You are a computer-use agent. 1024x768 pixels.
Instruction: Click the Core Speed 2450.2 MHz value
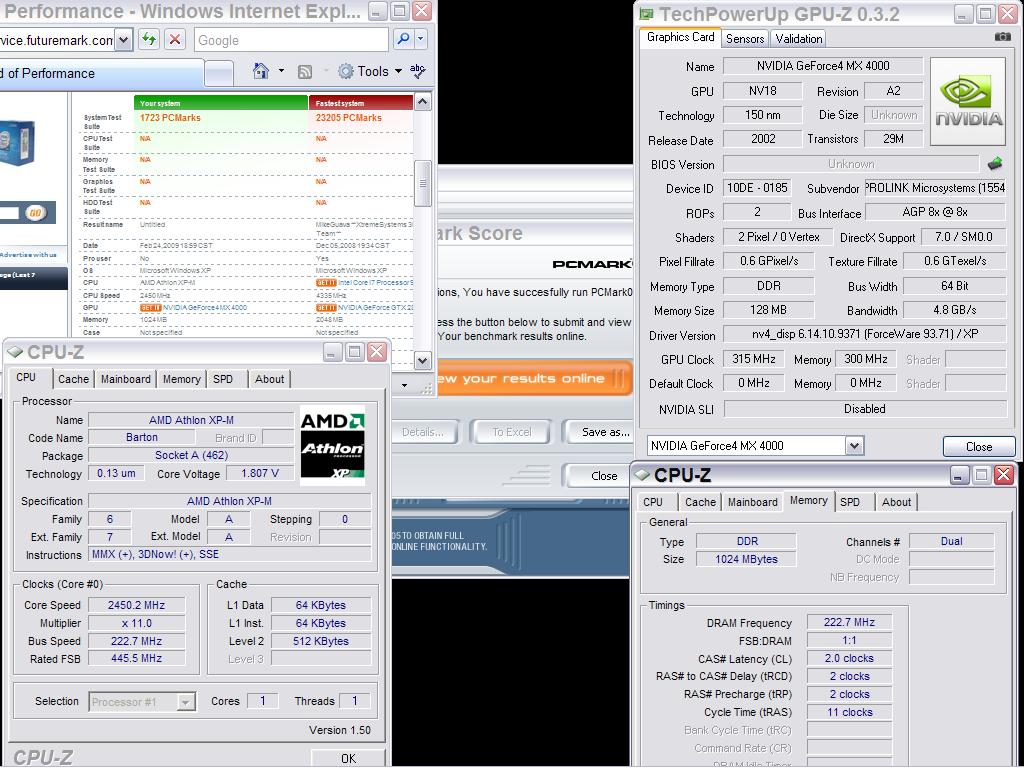[x=136, y=605]
